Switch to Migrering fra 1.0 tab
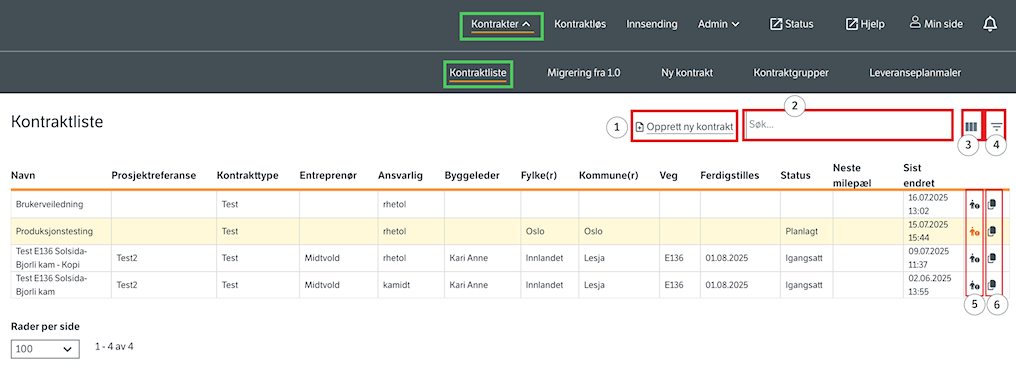Screen dimensions: 1016x379 pyautogui.click(x=584, y=73)
